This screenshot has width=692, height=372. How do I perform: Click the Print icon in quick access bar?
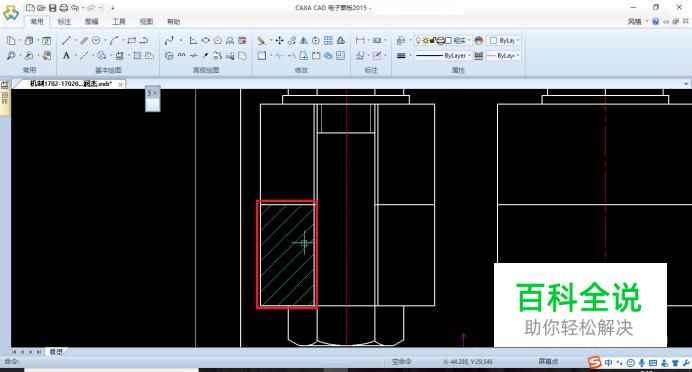64,8
